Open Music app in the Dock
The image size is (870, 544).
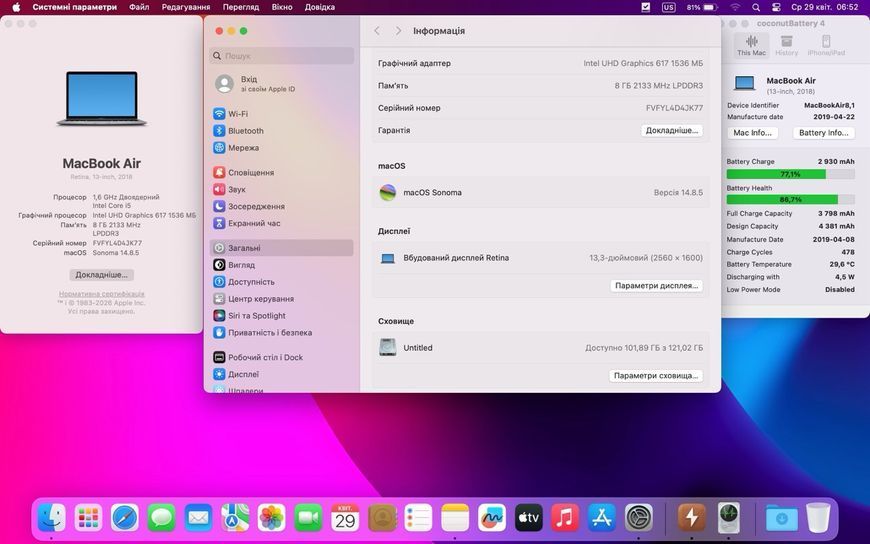point(565,518)
